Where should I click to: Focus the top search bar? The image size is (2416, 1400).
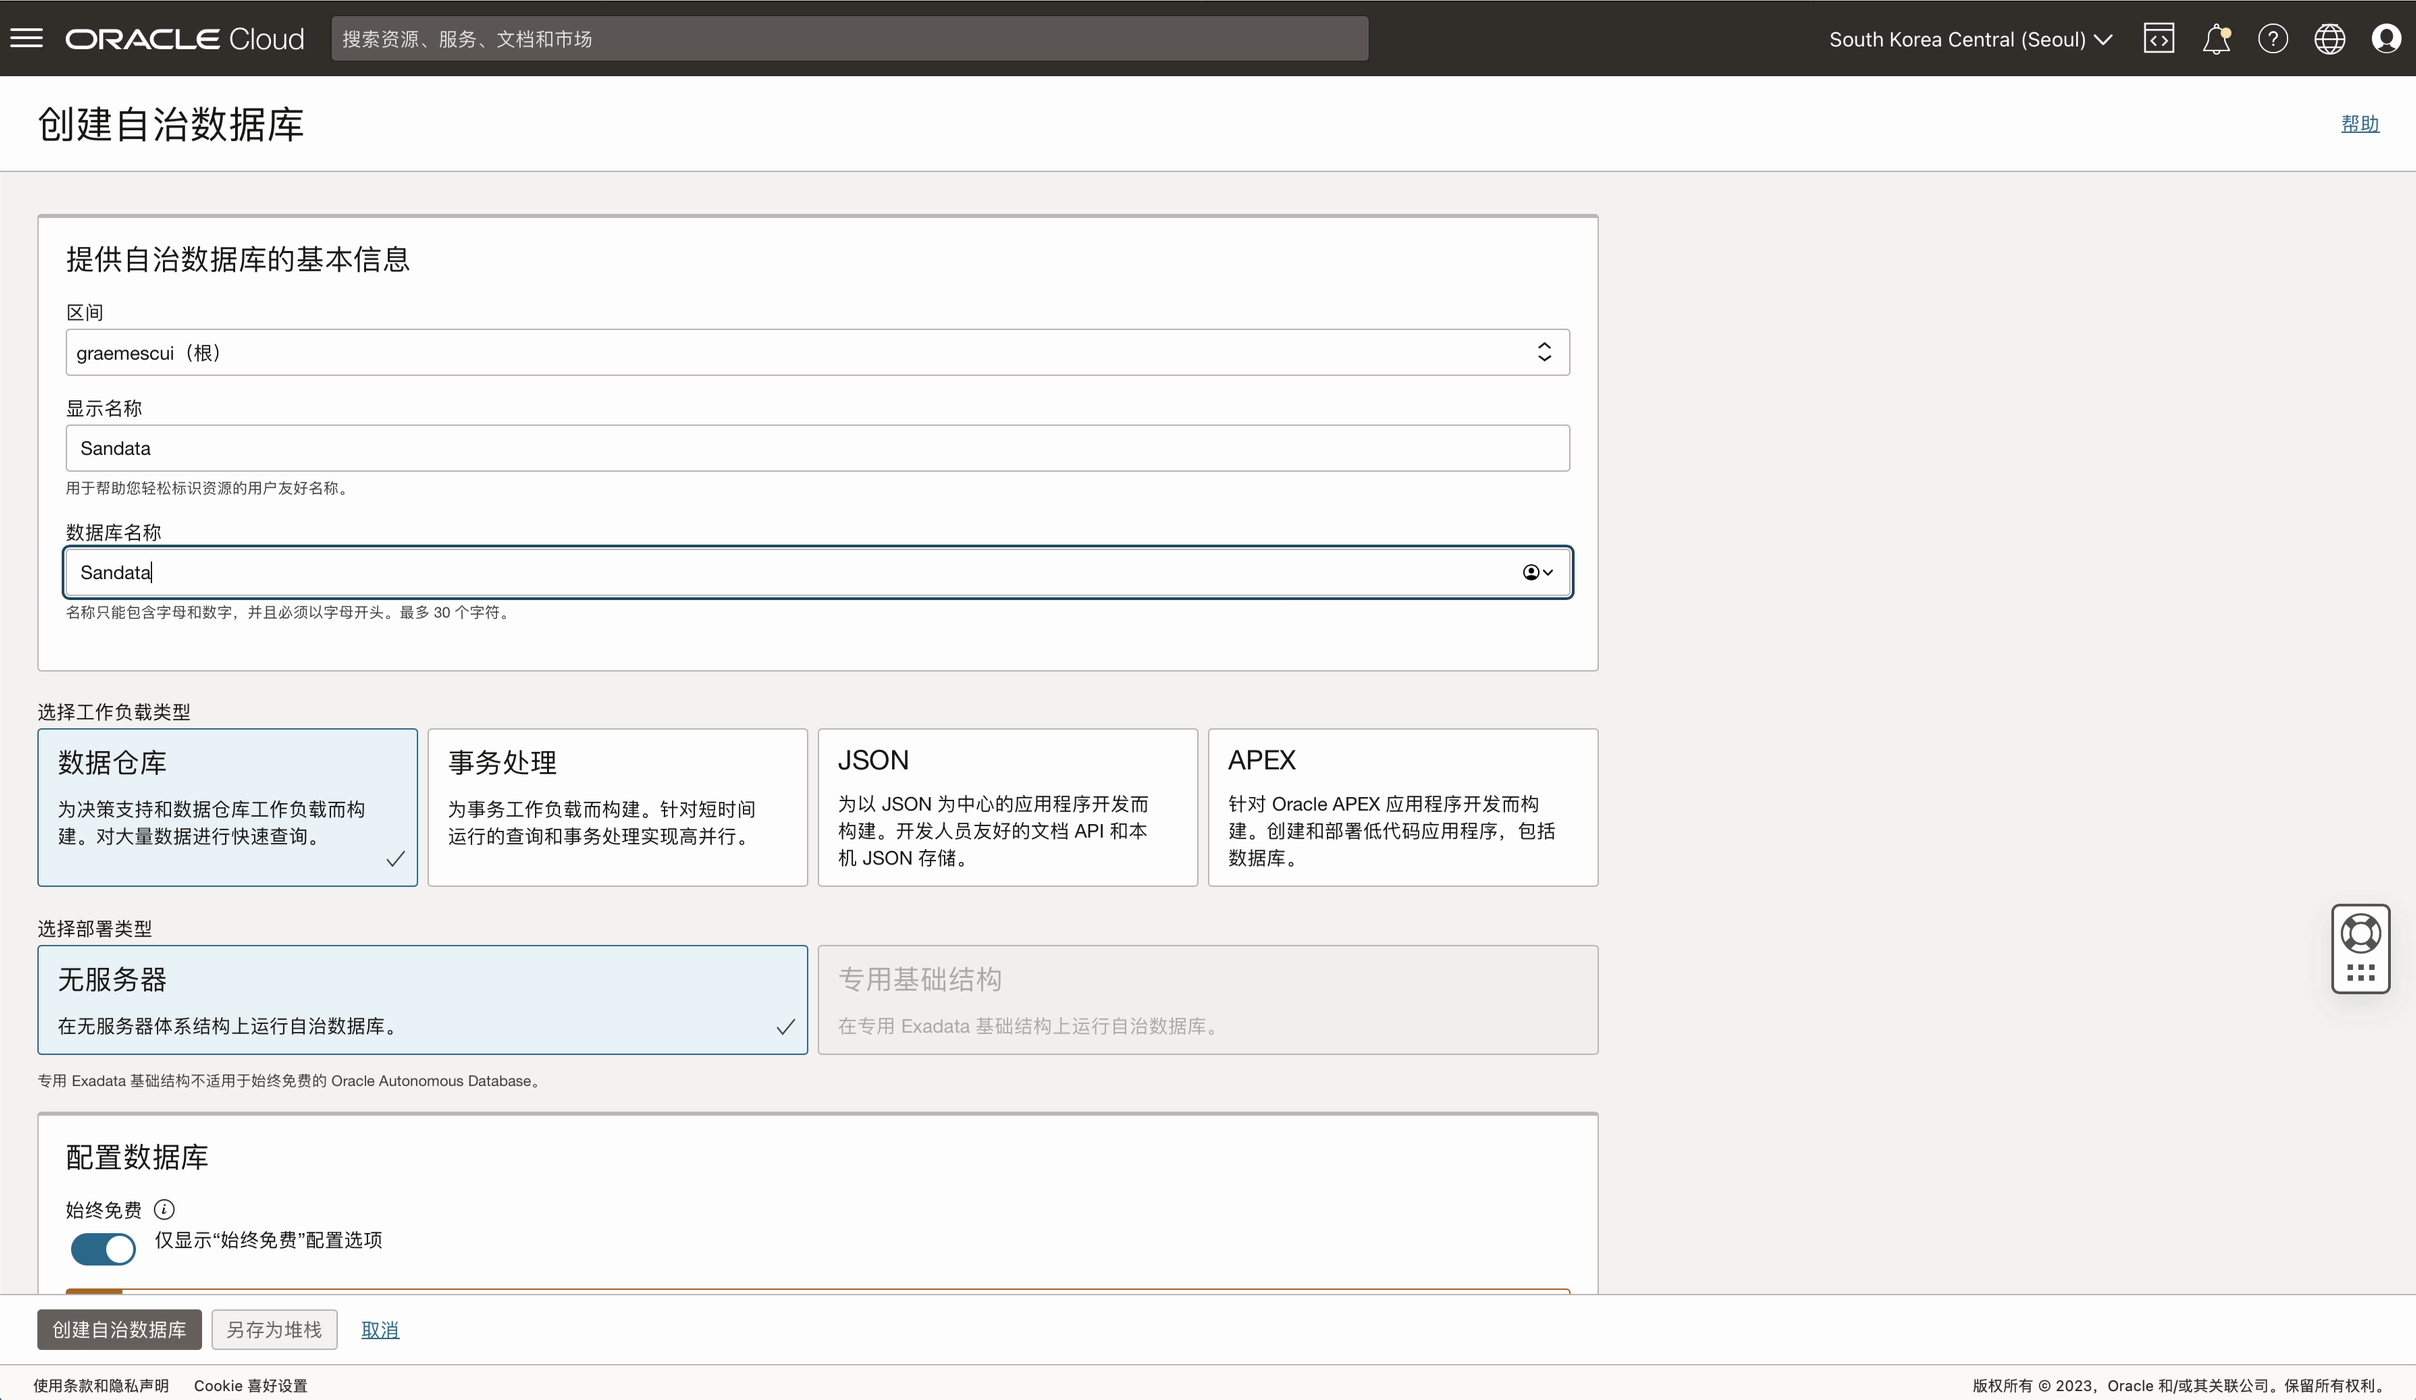[x=850, y=39]
